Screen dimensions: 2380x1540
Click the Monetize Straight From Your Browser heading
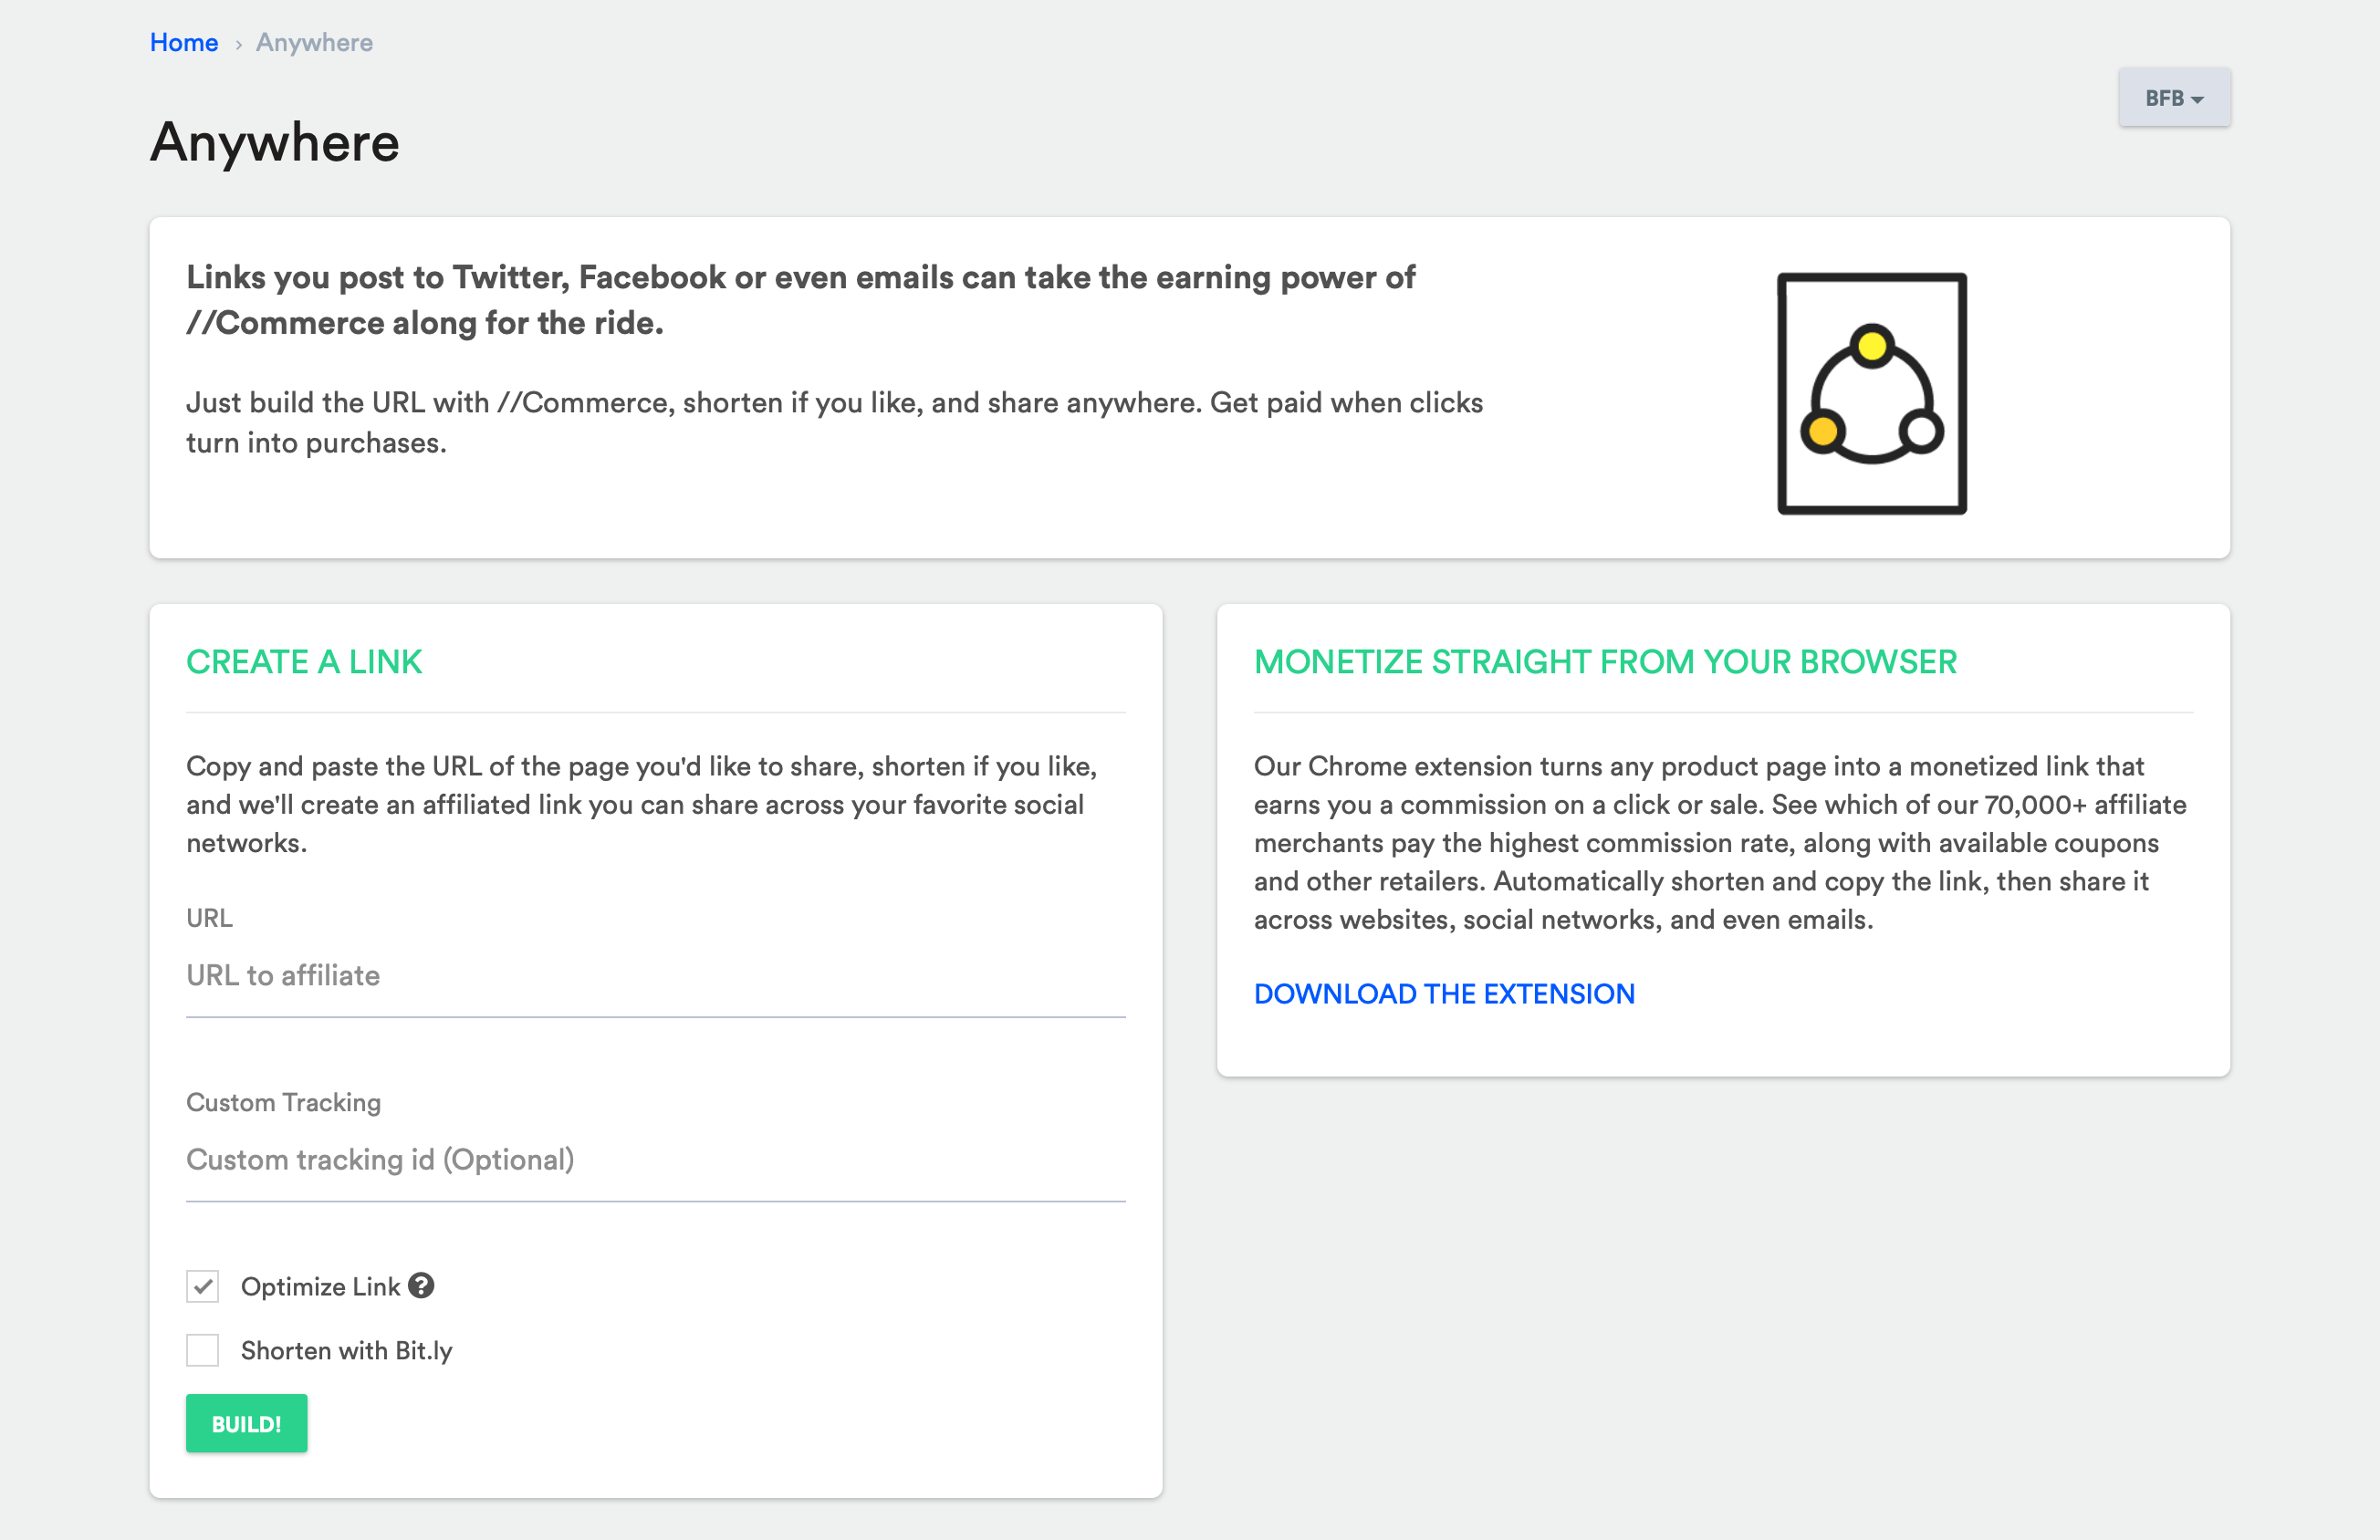(1605, 662)
